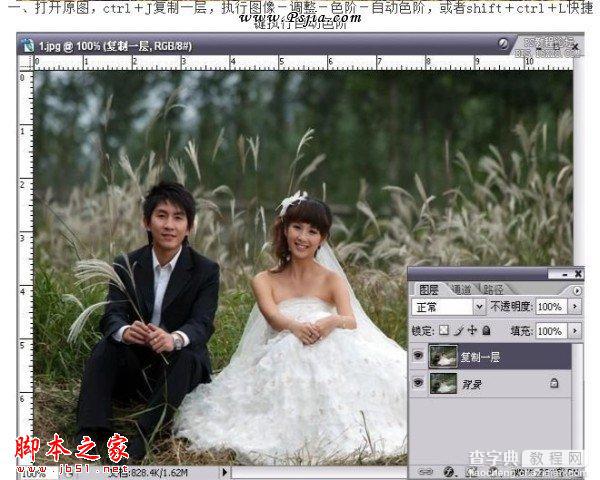Hide the 复制一层 layer via eye icon
The height and width of the screenshot is (480, 600).
click(x=418, y=356)
